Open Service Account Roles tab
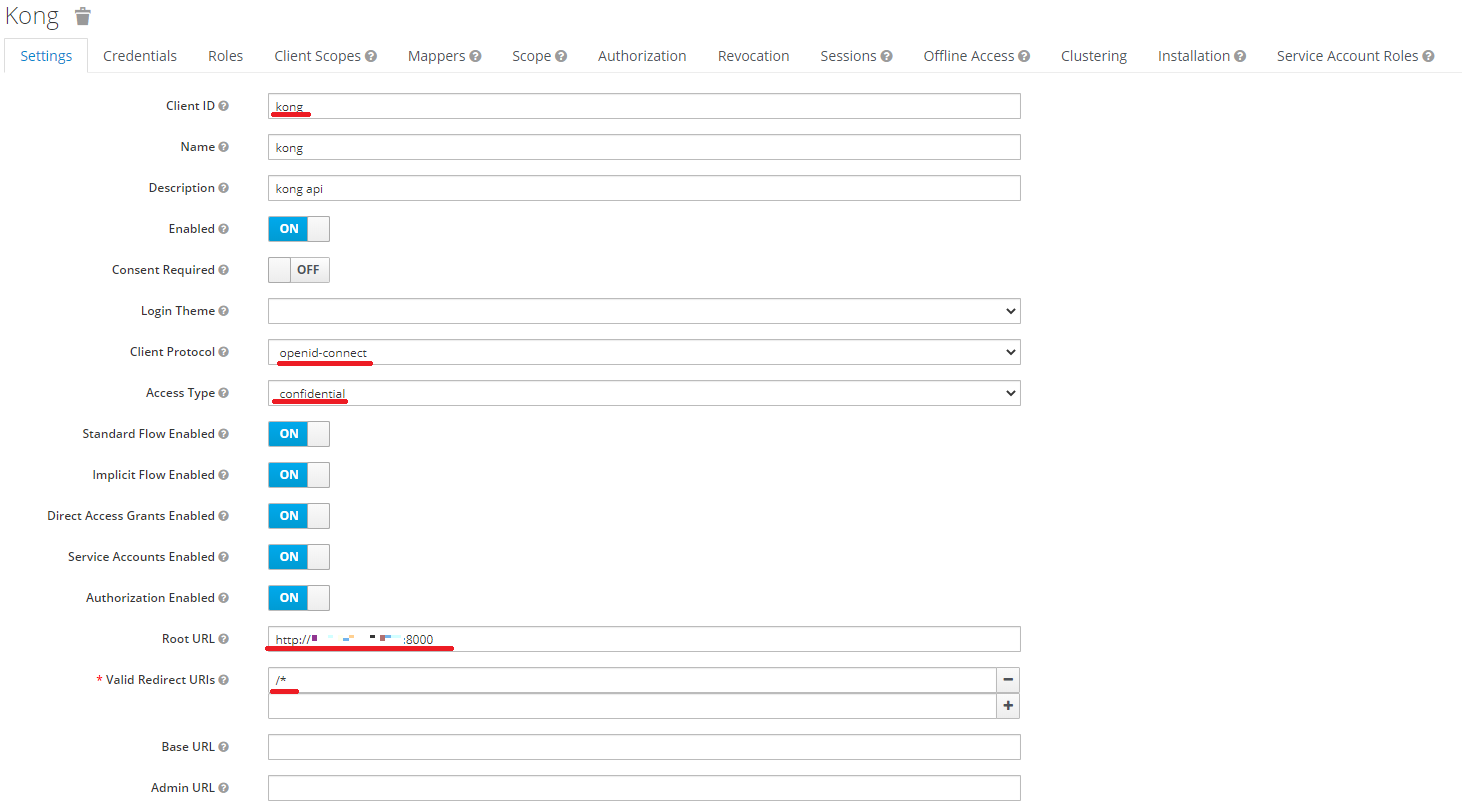The width and height of the screenshot is (1462, 811). click(x=1348, y=56)
